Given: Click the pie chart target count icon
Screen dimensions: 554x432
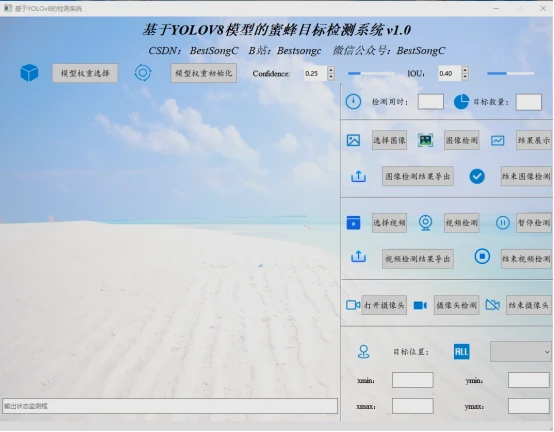Looking at the screenshot, I should [x=461, y=102].
